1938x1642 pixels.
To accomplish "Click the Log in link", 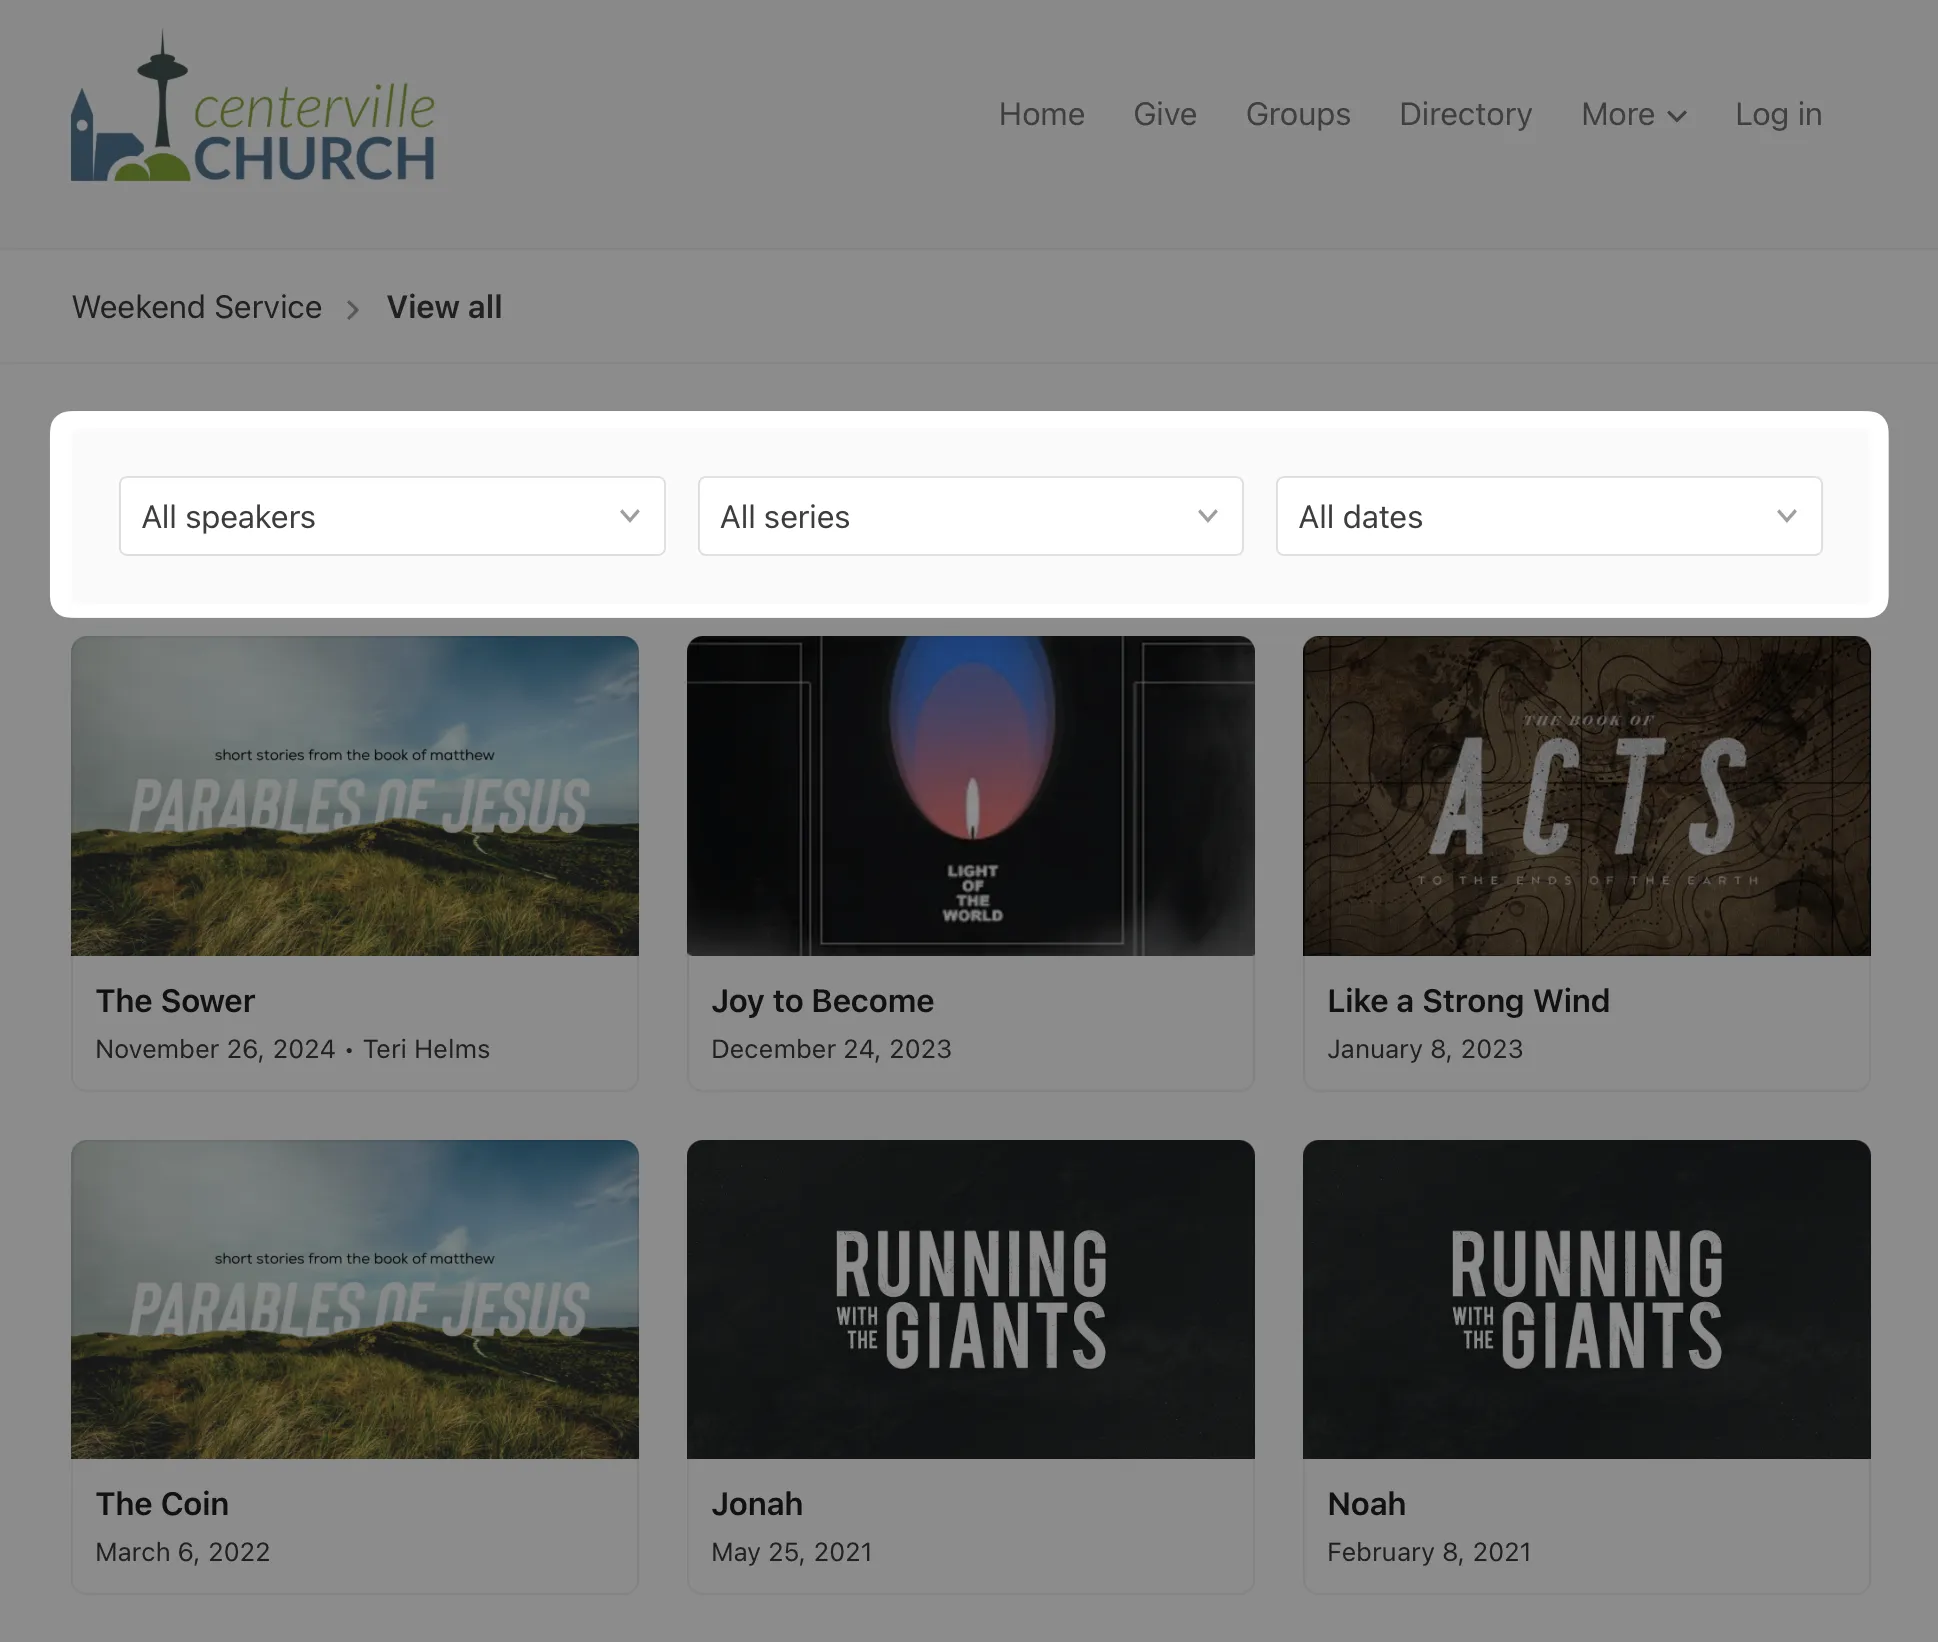I will [x=1778, y=114].
